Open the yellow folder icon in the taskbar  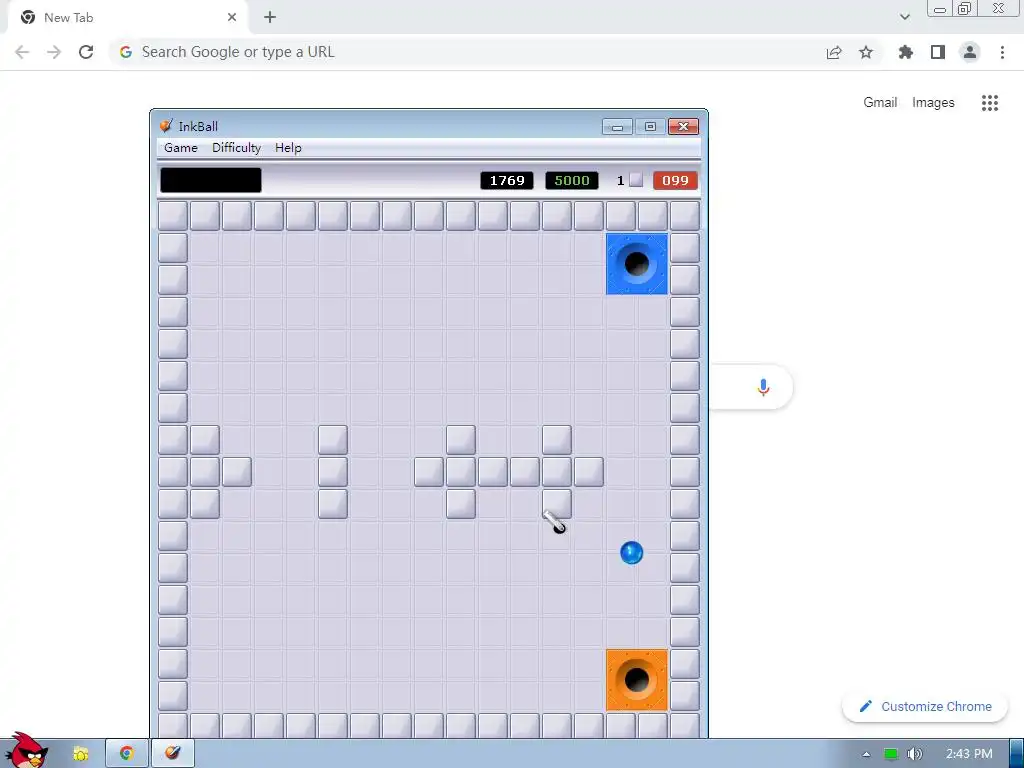coord(80,754)
